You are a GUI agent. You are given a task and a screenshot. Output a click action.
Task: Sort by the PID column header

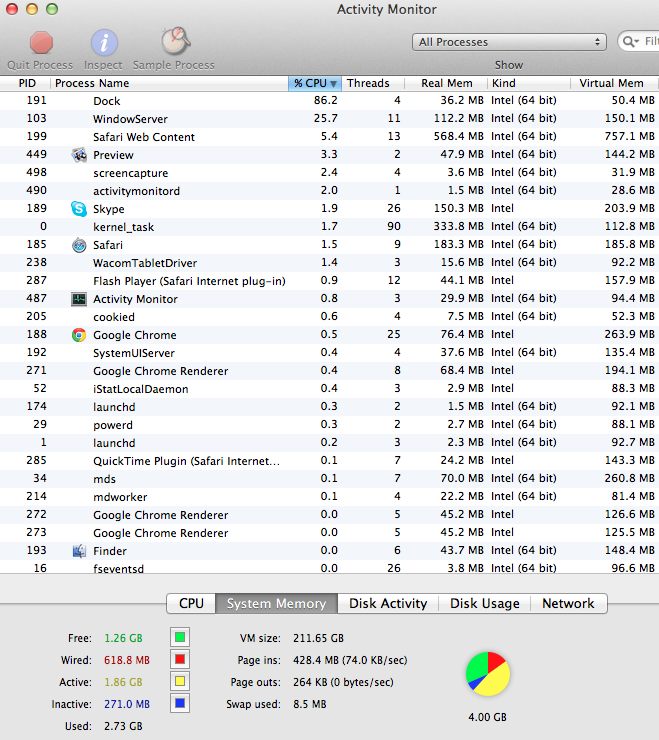pyautogui.click(x=26, y=83)
